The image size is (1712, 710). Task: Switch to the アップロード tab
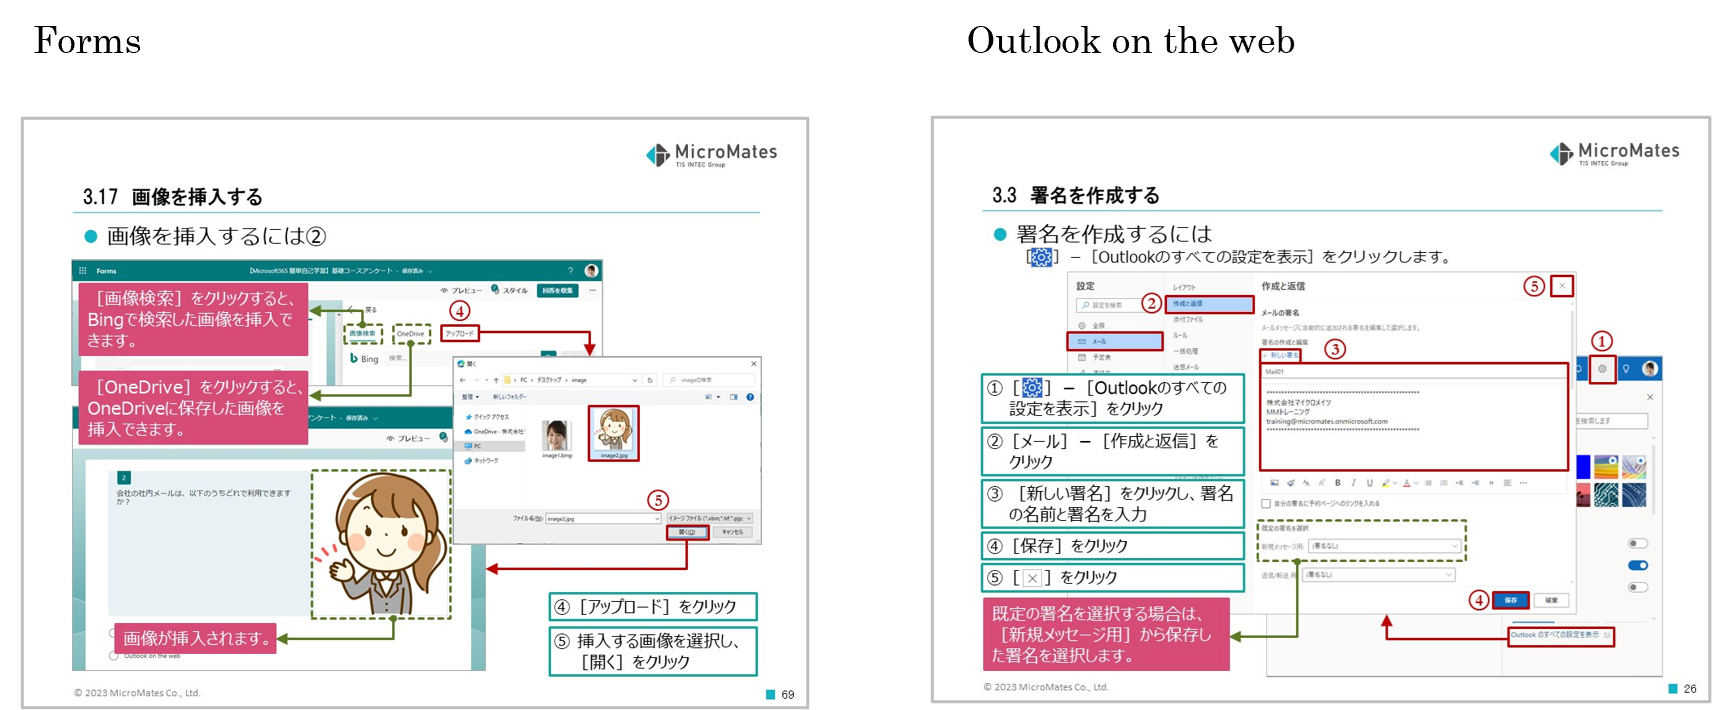(x=460, y=333)
